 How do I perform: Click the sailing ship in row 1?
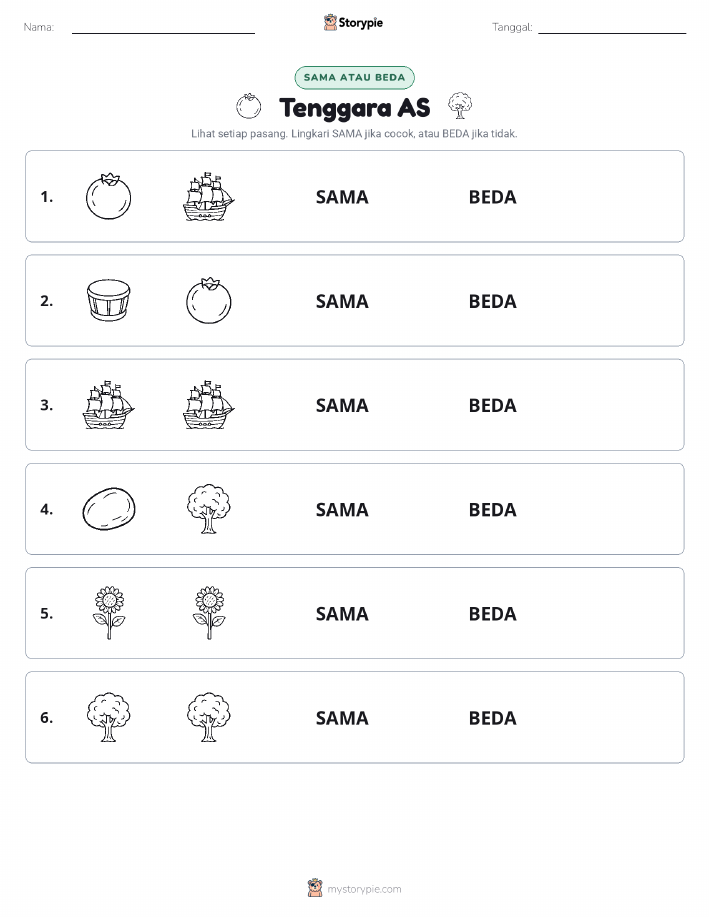[209, 196]
